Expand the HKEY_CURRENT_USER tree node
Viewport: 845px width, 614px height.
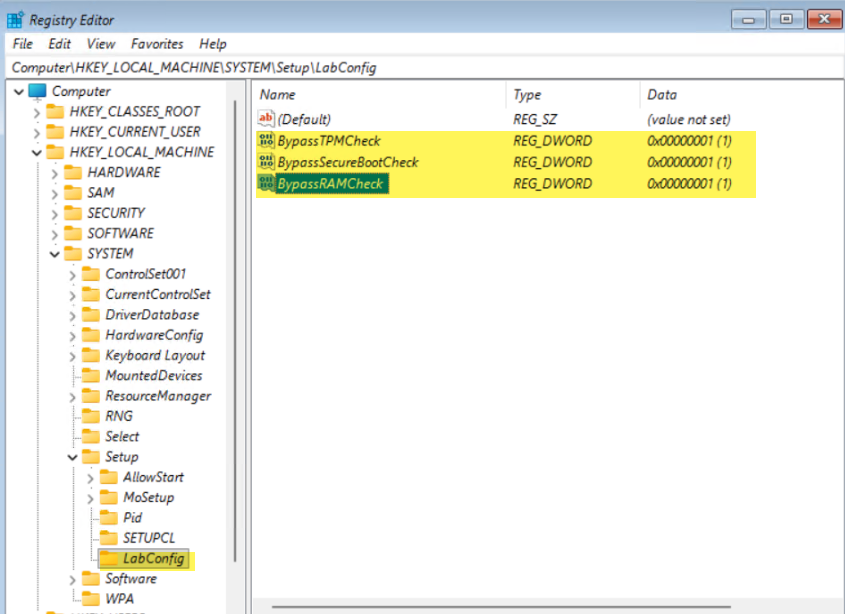click(x=37, y=132)
